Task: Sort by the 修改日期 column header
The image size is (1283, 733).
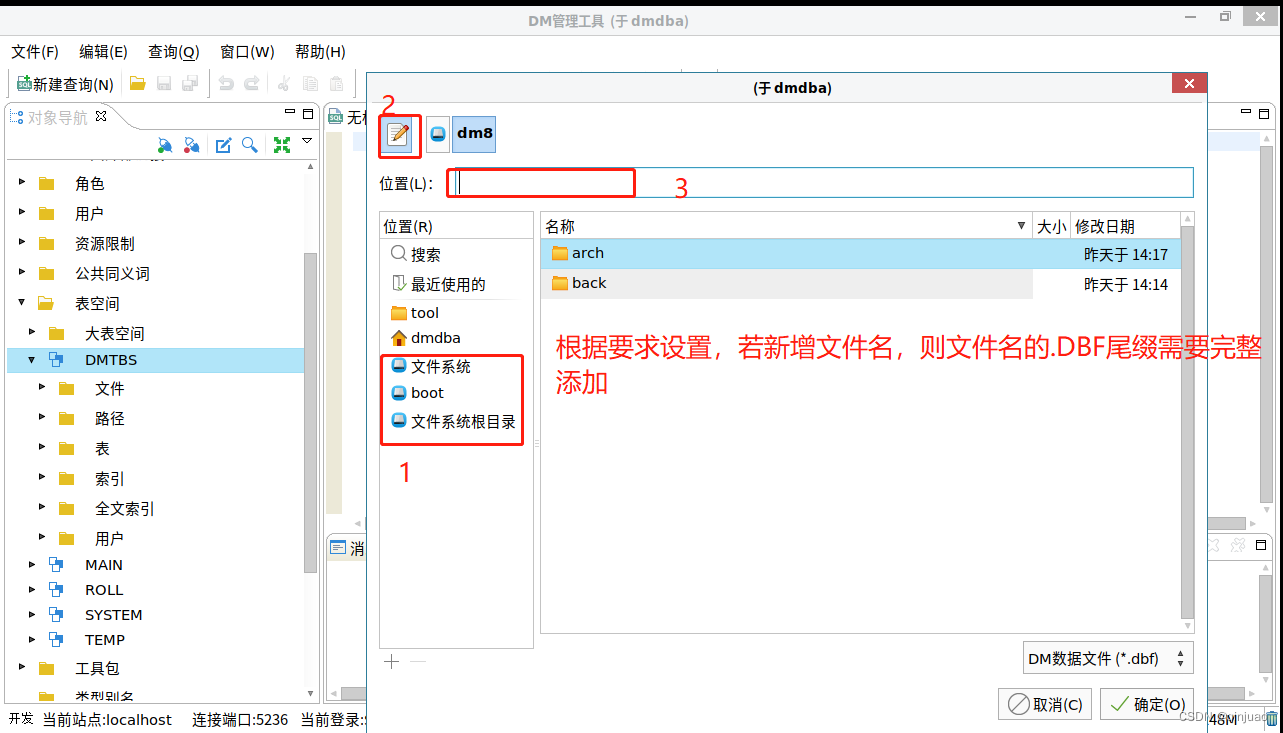Action: pyautogui.click(x=1125, y=226)
